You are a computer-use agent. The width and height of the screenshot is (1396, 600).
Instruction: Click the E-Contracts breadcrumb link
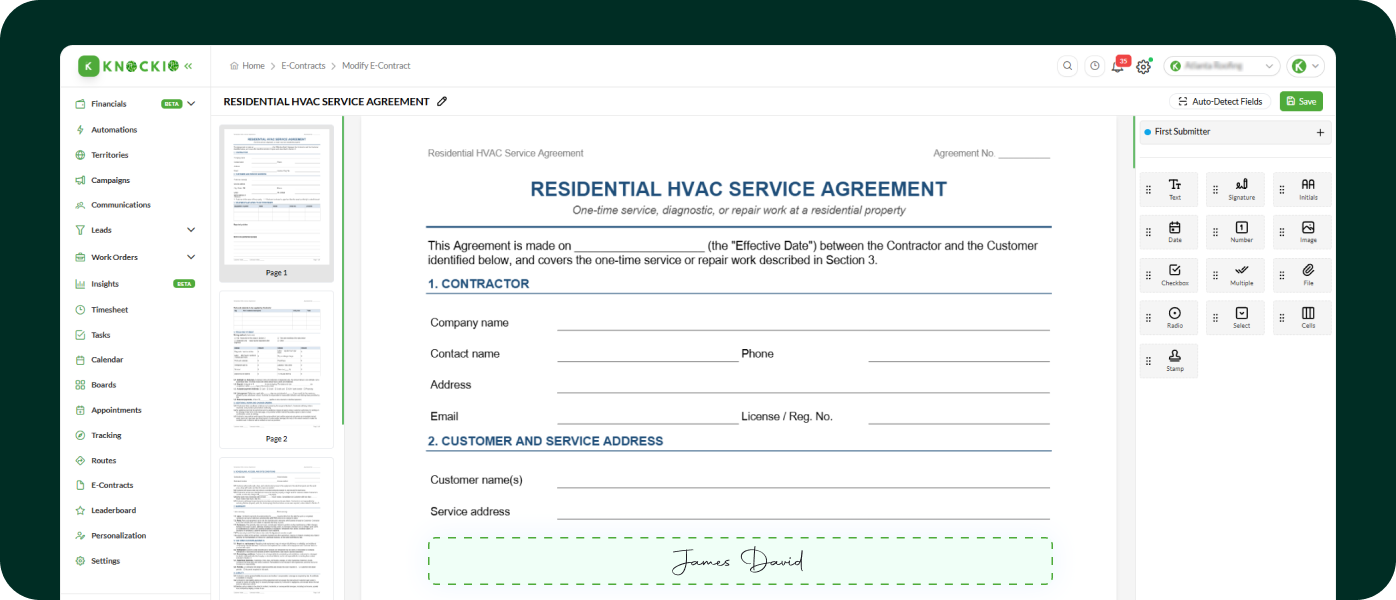(303, 66)
